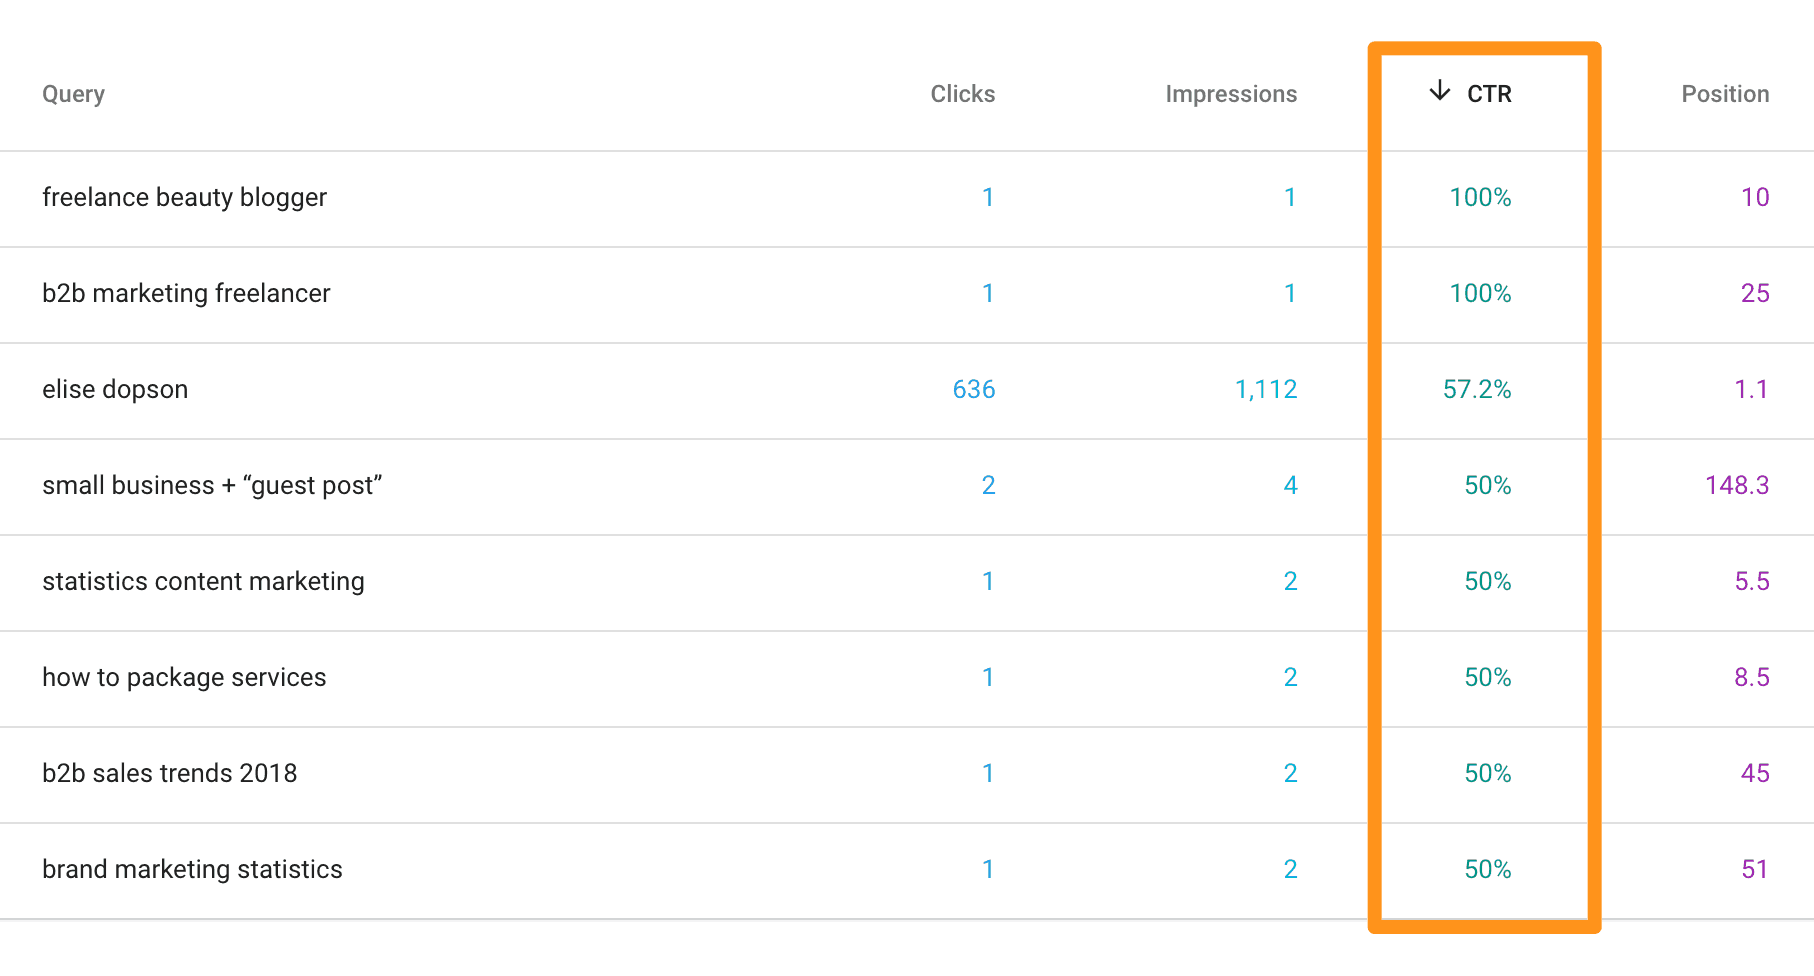
Task: Click the 'how to package services' query
Action: pyautogui.click(x=183, y=677)
